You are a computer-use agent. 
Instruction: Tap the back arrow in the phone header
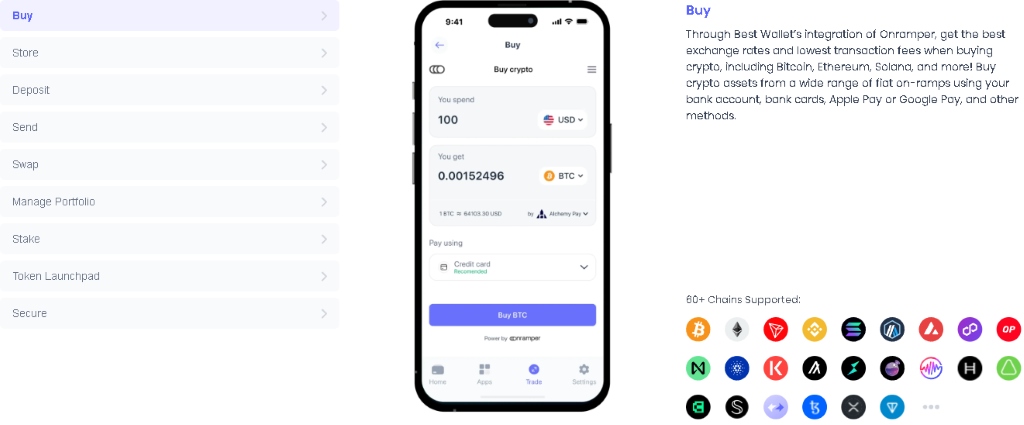tap(440, 45)
